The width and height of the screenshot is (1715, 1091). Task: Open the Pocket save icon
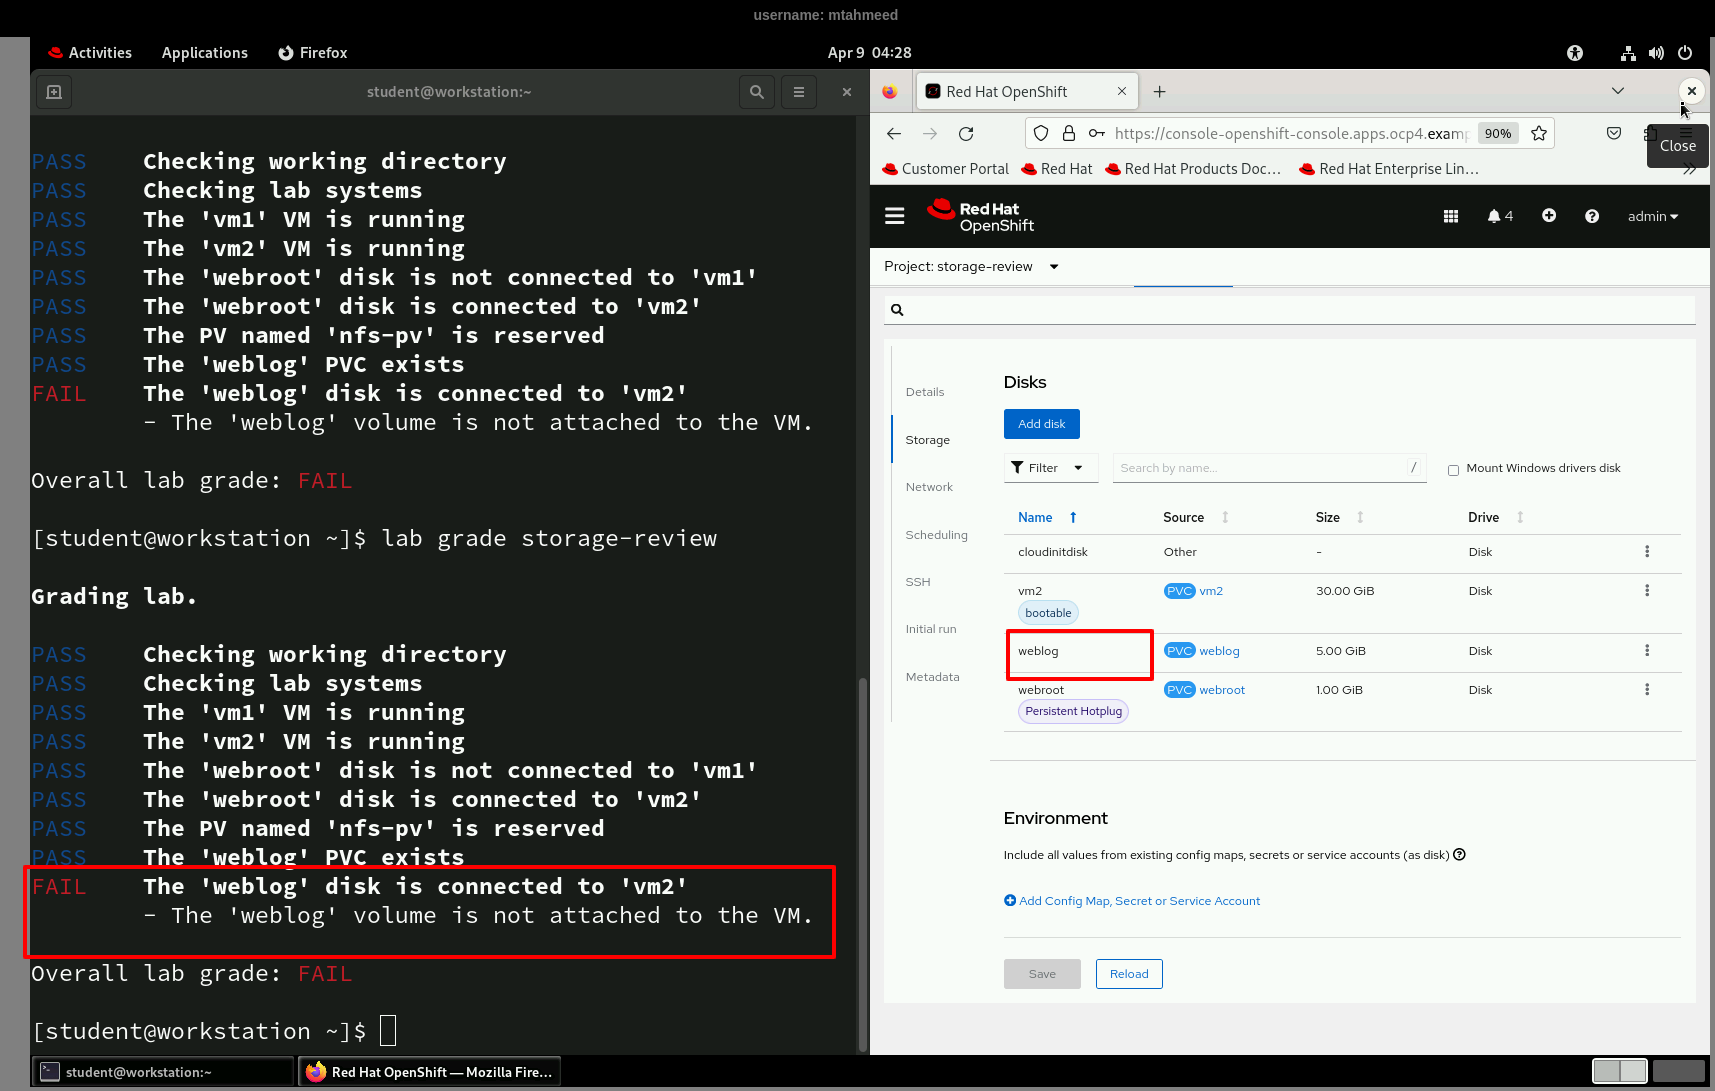(1614, 134)
